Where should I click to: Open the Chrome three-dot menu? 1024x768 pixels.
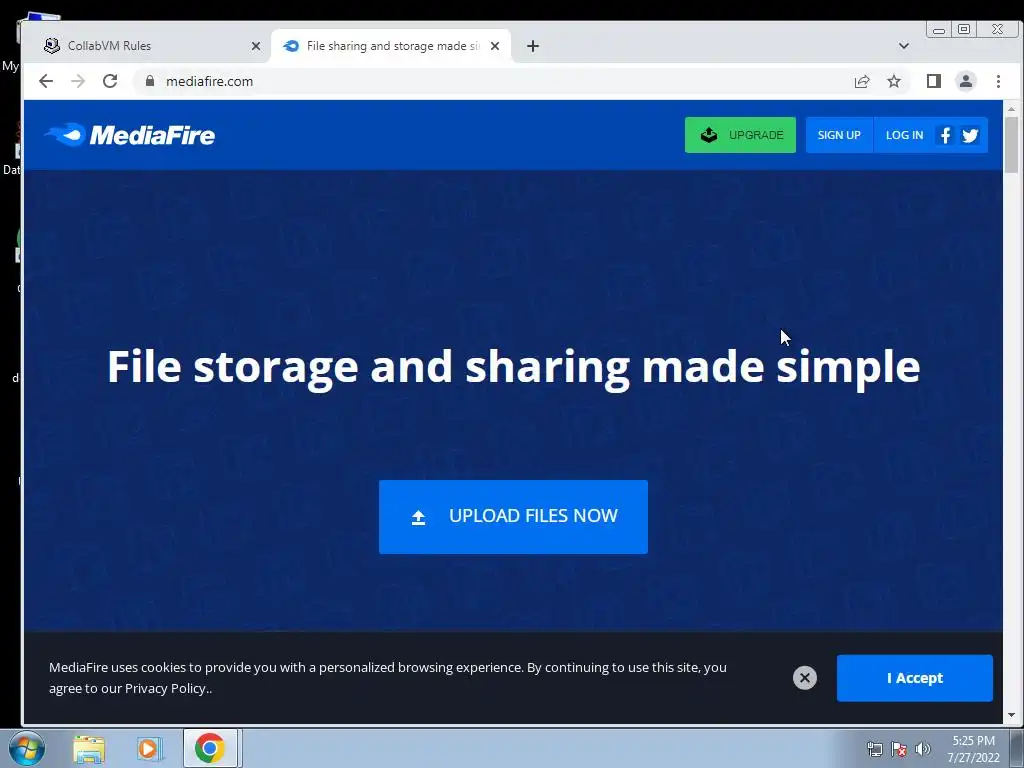(x=998, y=81)
